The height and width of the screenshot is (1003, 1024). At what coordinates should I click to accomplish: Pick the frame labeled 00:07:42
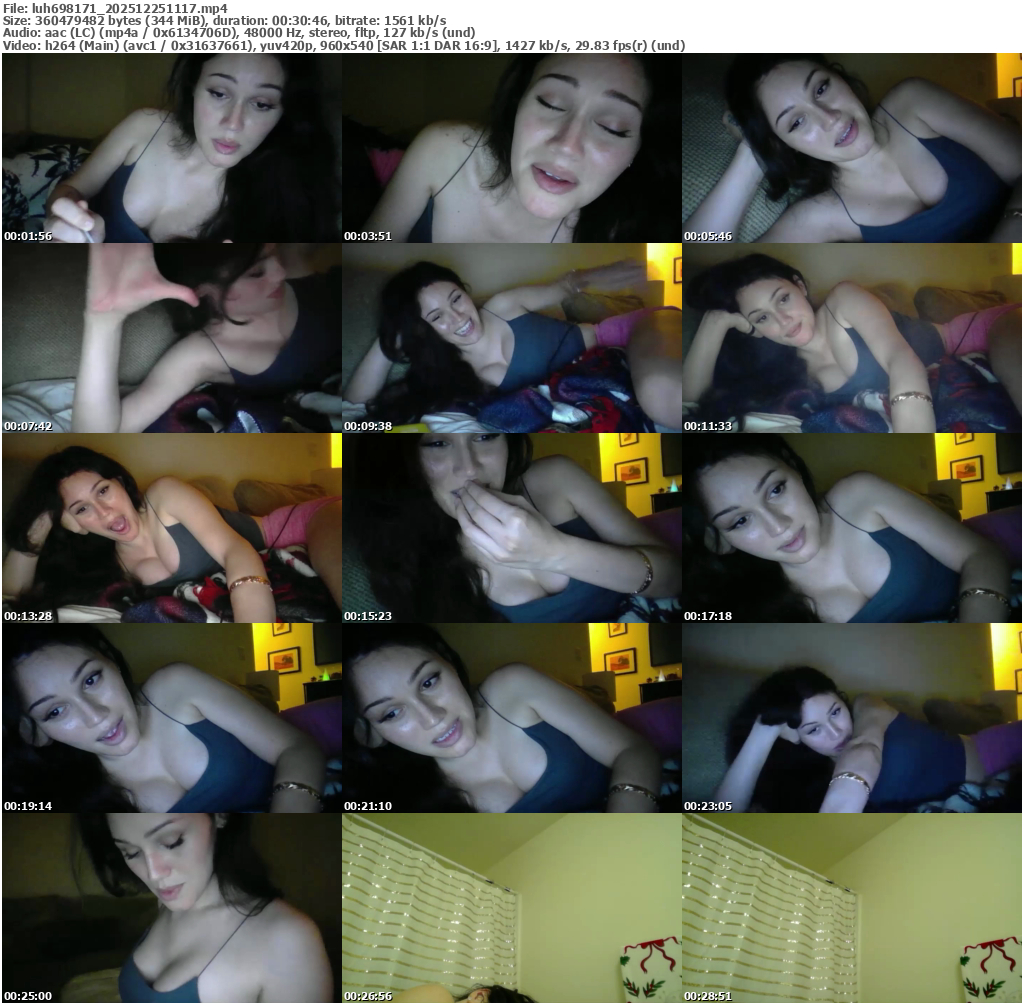(x=171, y=338)
